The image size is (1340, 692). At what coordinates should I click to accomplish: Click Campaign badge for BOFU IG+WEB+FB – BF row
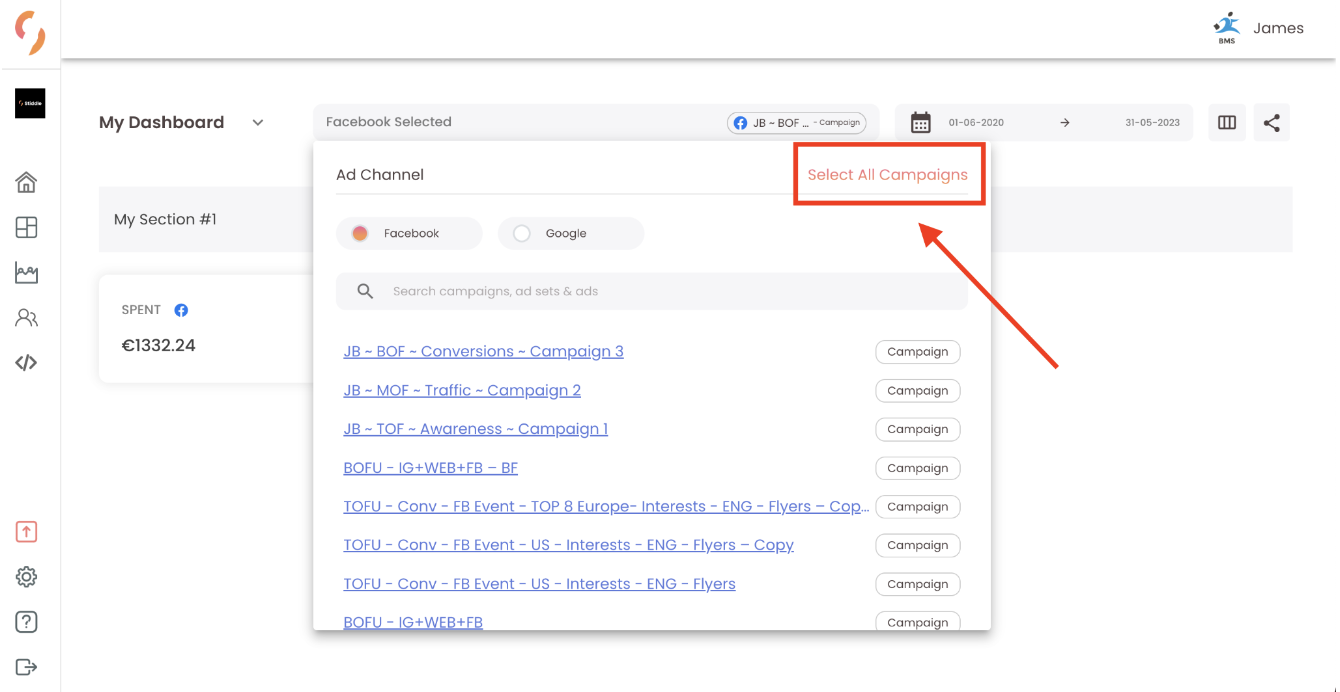918,468
